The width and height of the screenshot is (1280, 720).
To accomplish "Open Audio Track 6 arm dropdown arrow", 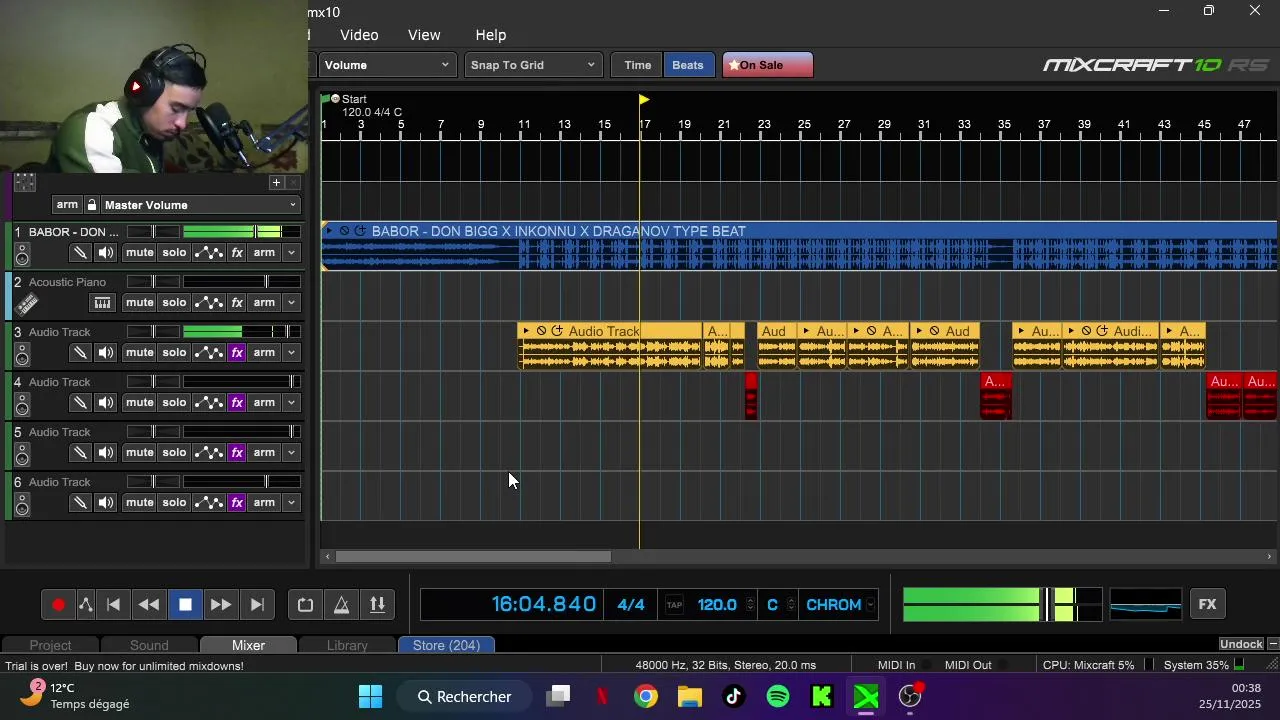I will pyautogui.click(x=291, y=503).
